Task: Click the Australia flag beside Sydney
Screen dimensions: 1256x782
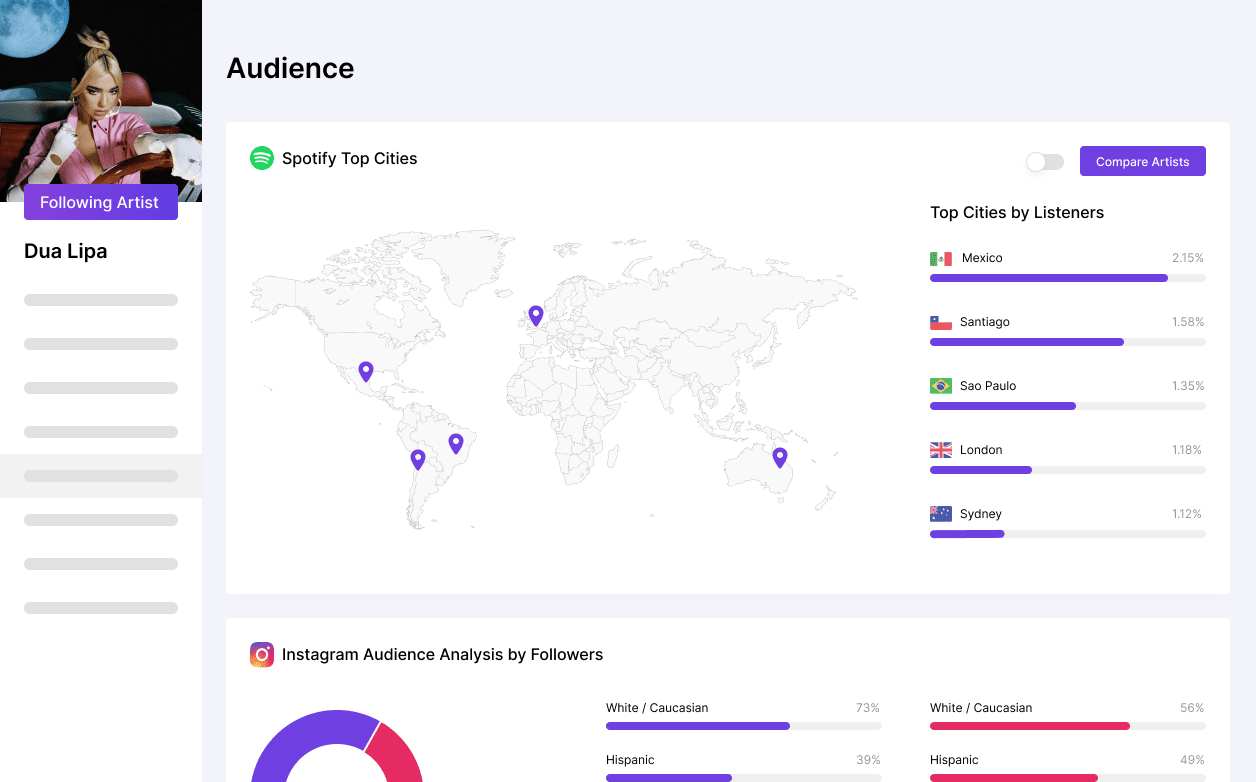Action: click(941, 514)
